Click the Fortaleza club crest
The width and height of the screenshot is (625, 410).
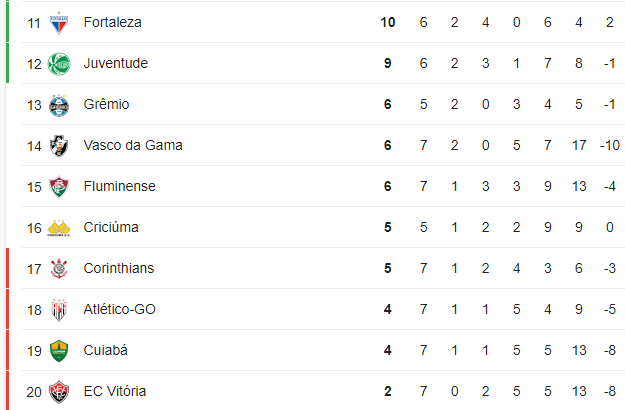[59, 23]
